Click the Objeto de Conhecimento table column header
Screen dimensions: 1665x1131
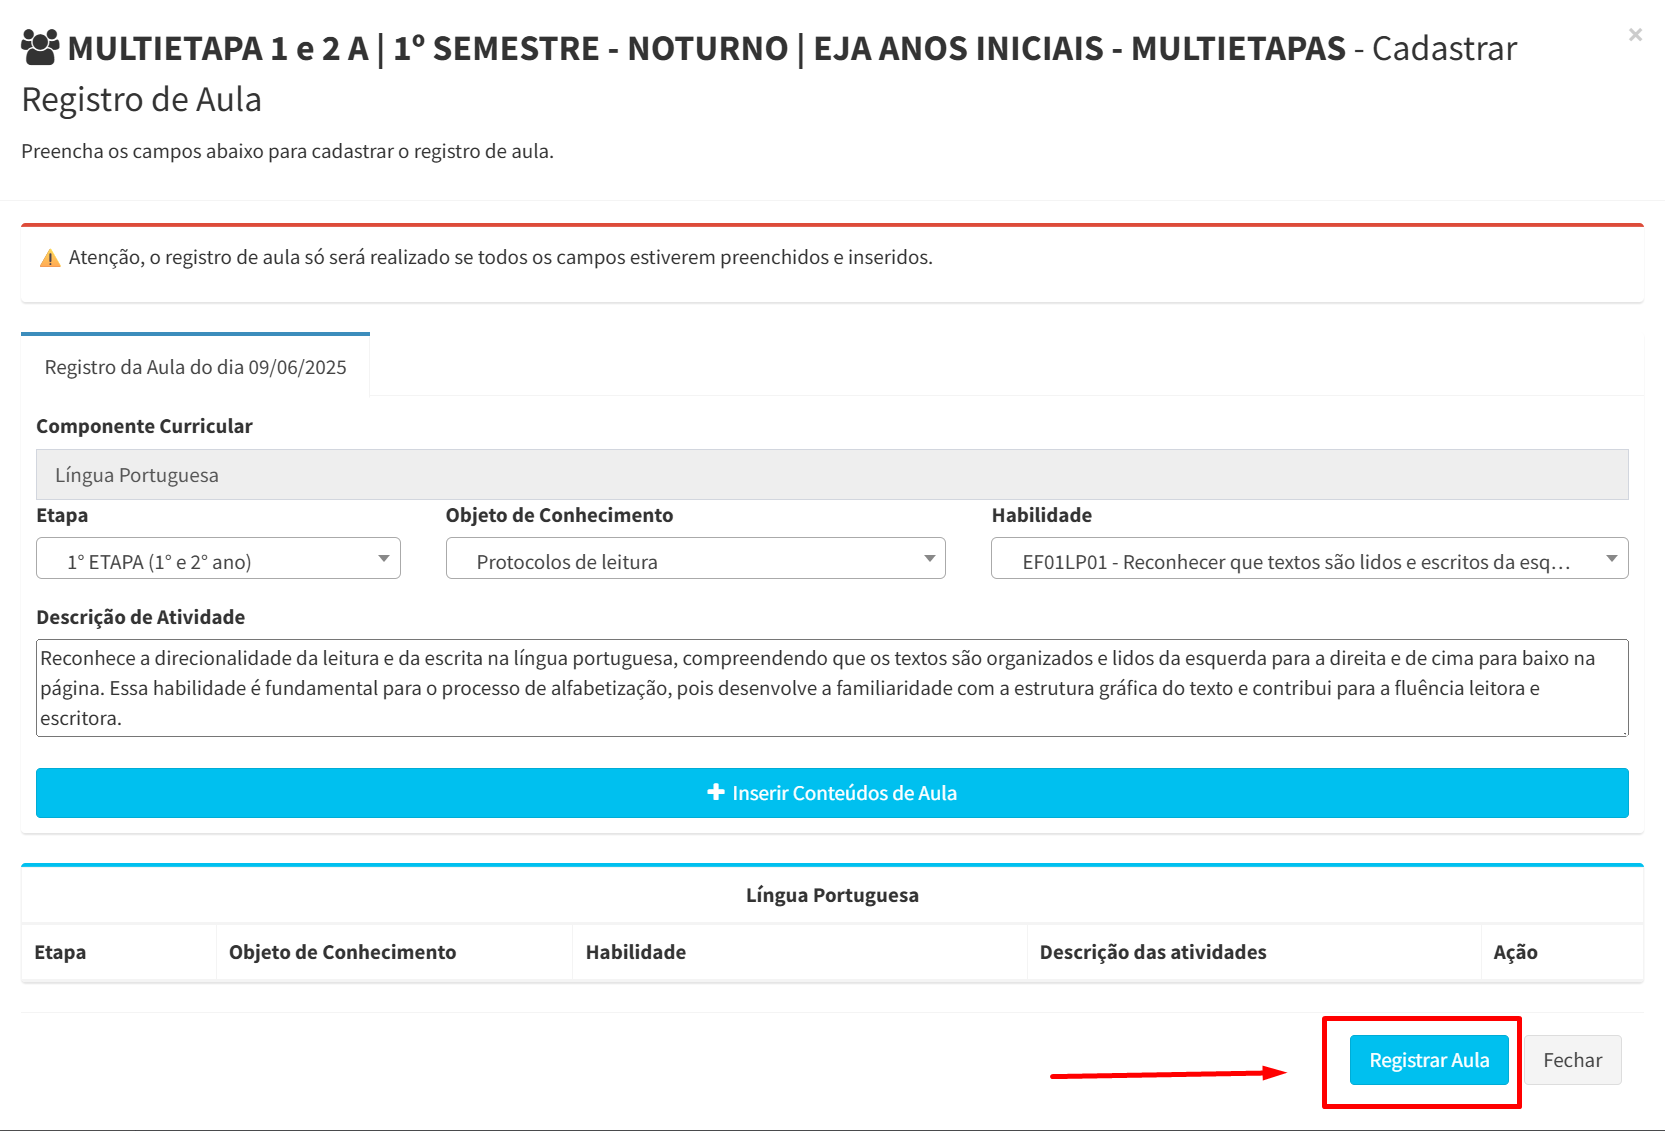click(x=342, y=952)
